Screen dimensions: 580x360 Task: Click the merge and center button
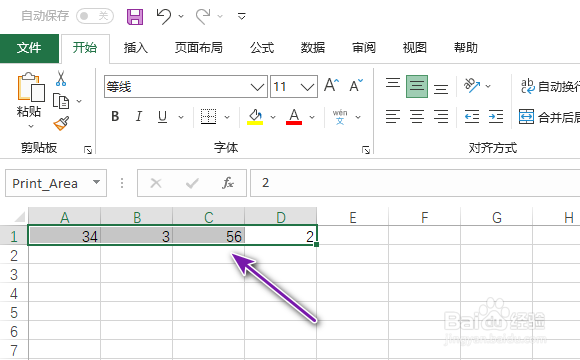[550, 117]
